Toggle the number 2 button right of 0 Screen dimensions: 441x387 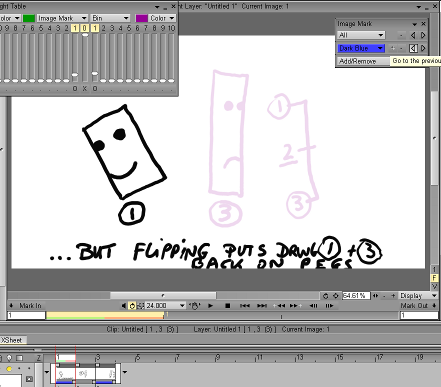(x=103, y=28)
